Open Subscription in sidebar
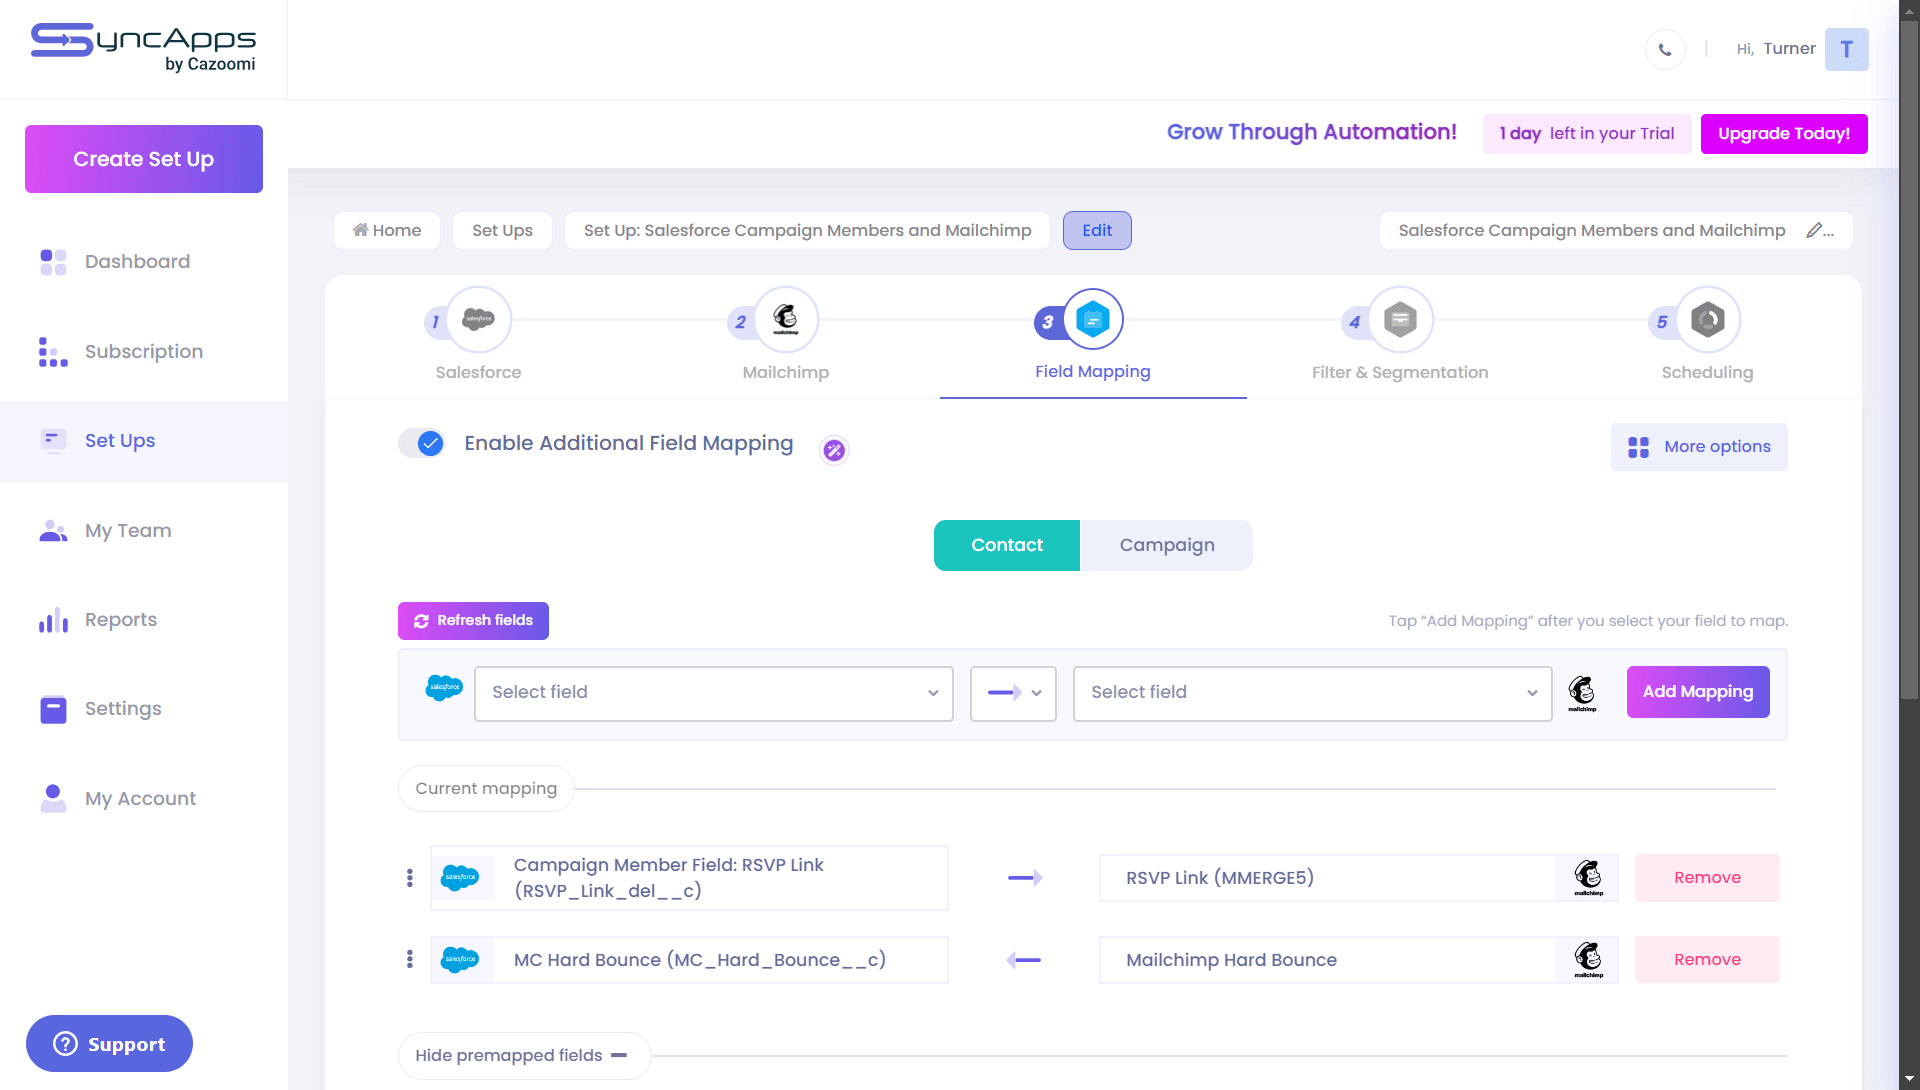The width and height of the screenshot is (1920, 1090). (x=144, y=352)
